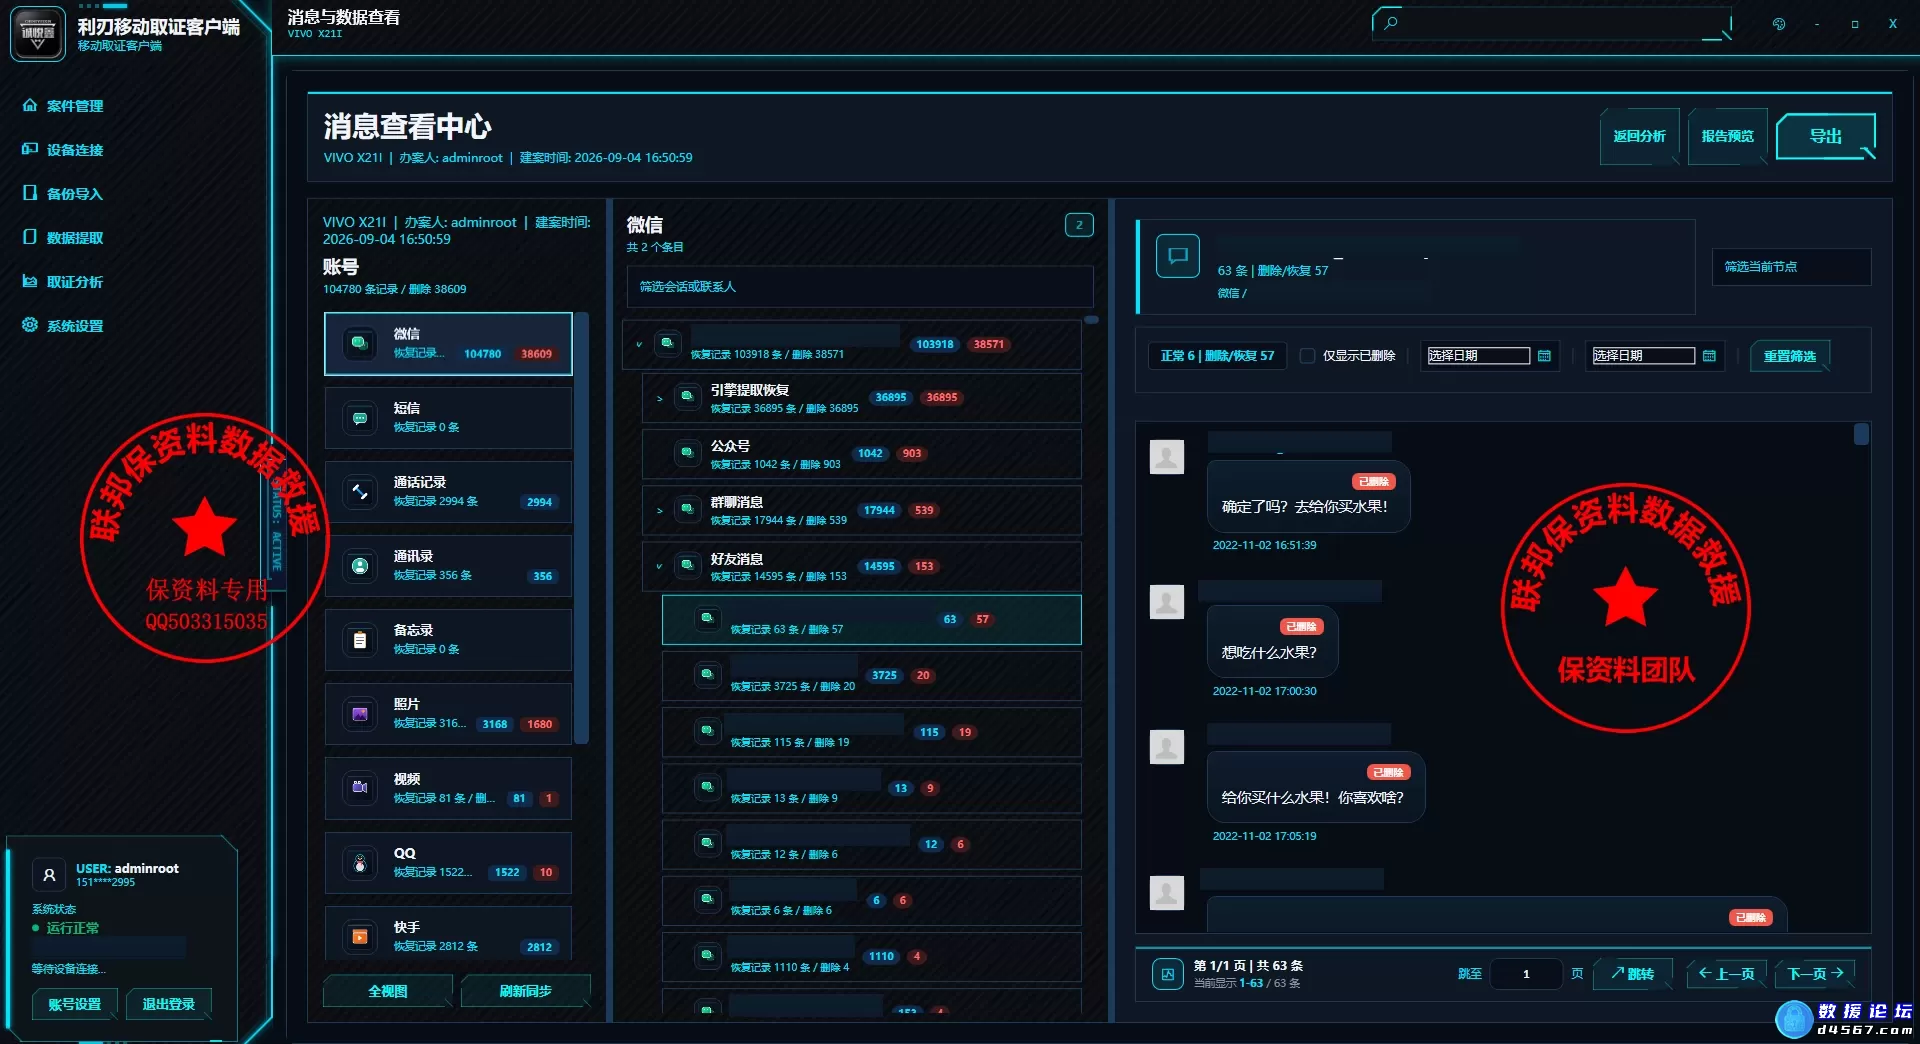Click 重置筛选 to reset filters
Viewport: 1920px width, 1044px height.
(x=1790, y=356)
